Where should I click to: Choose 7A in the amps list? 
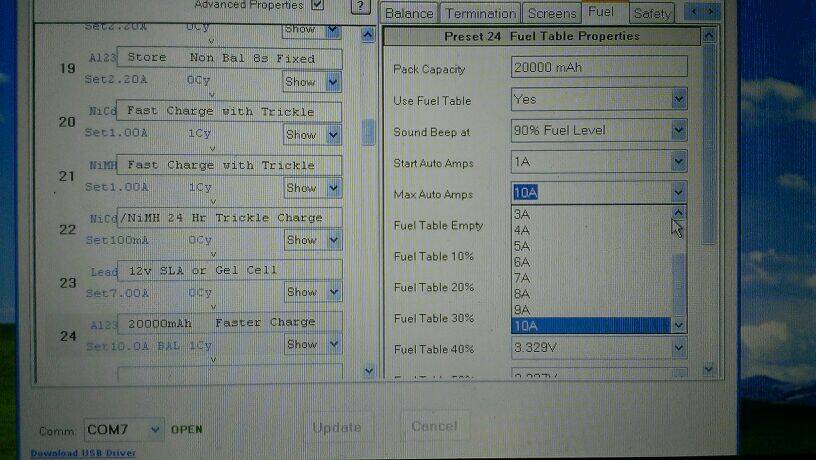591,278
